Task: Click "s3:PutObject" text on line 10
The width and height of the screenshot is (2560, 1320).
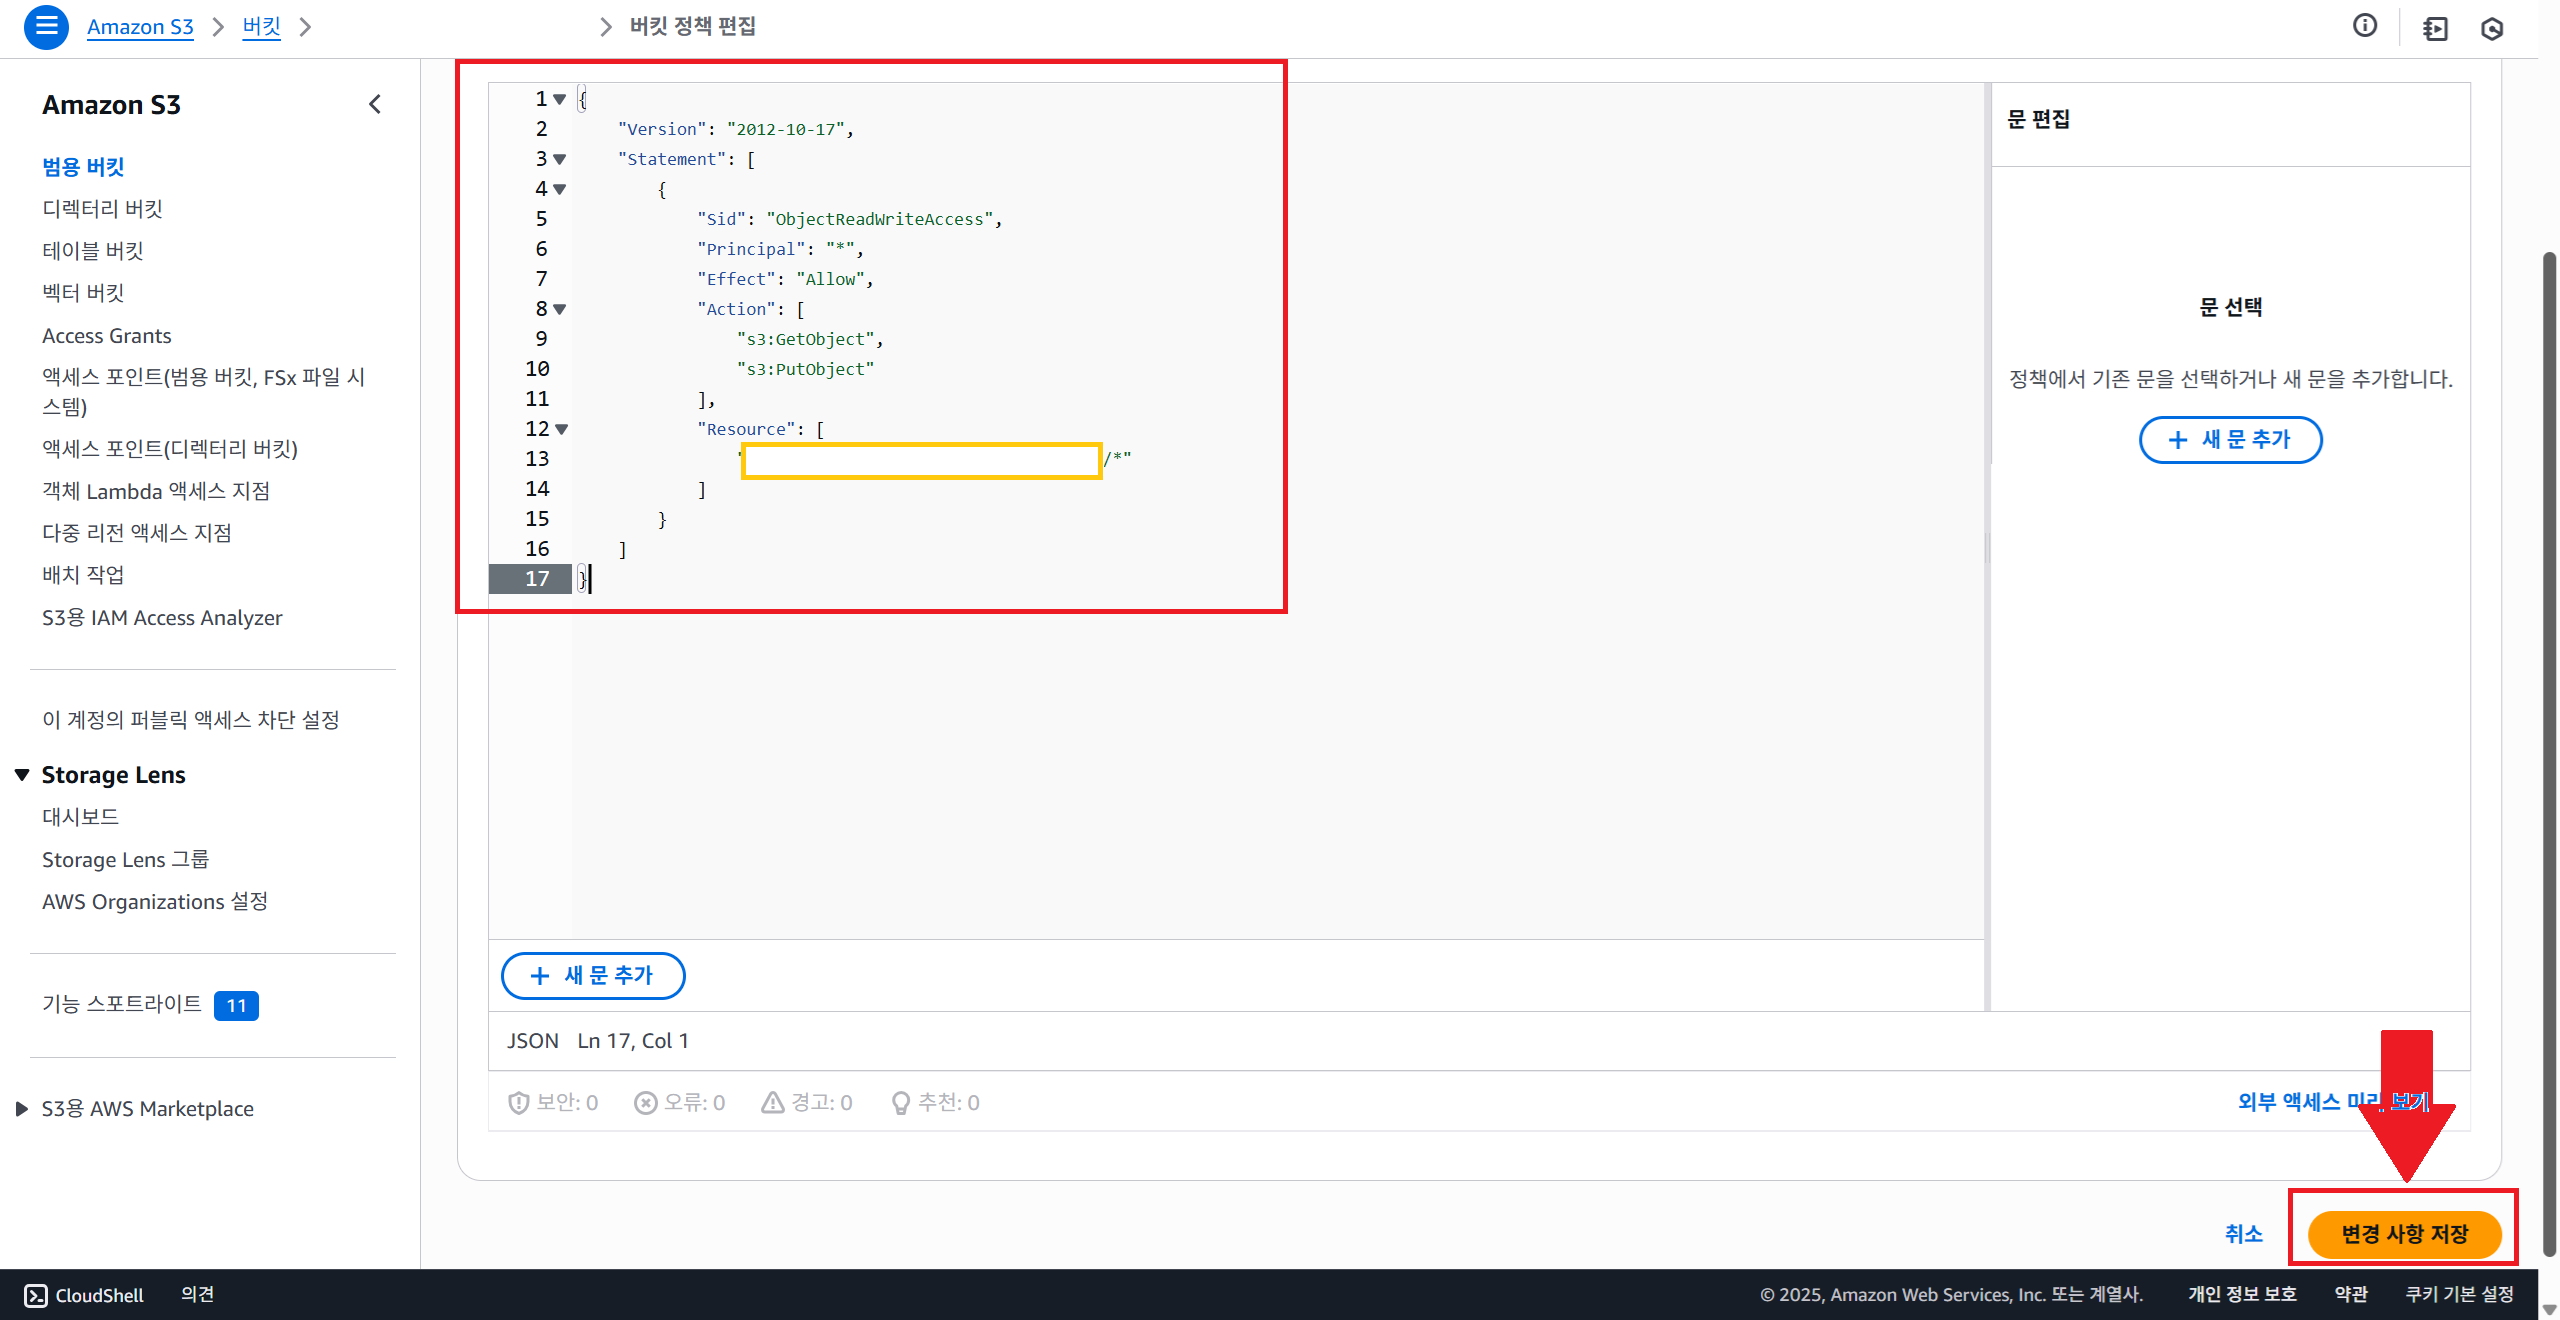Action: click(x=806, y=369)
